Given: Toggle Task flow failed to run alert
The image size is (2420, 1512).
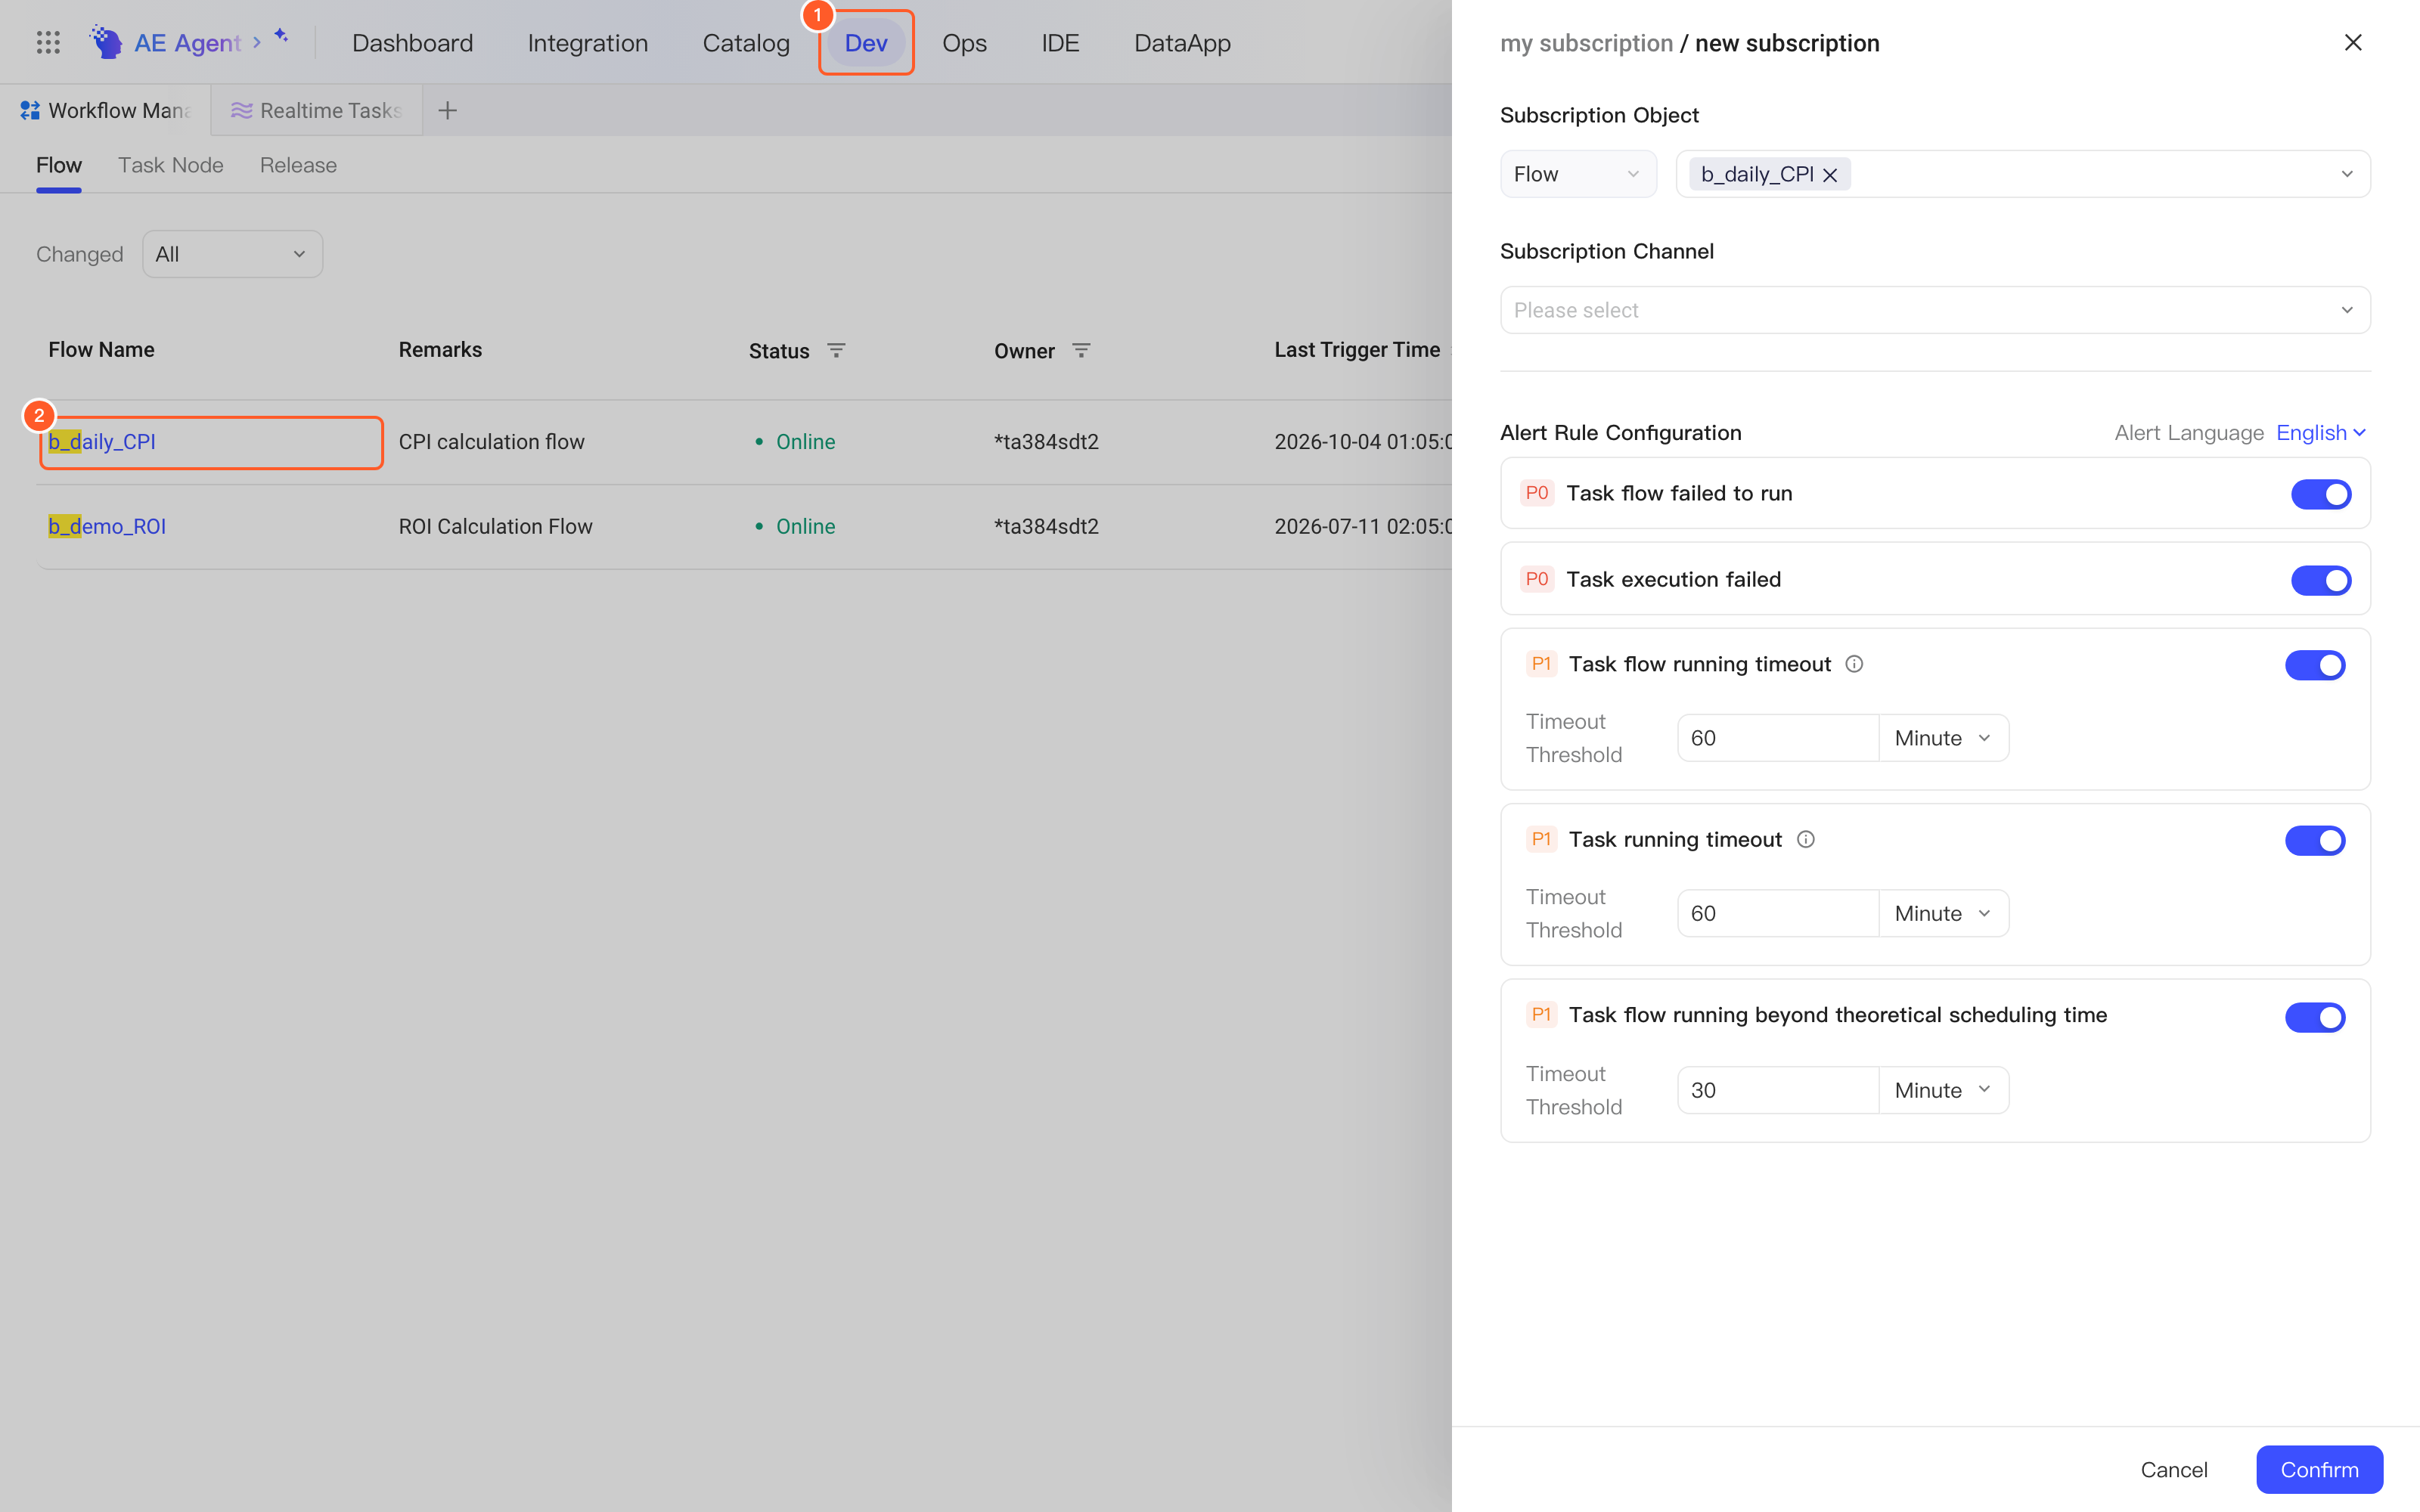Looking at the screenshot, I should coord(2320,494).
